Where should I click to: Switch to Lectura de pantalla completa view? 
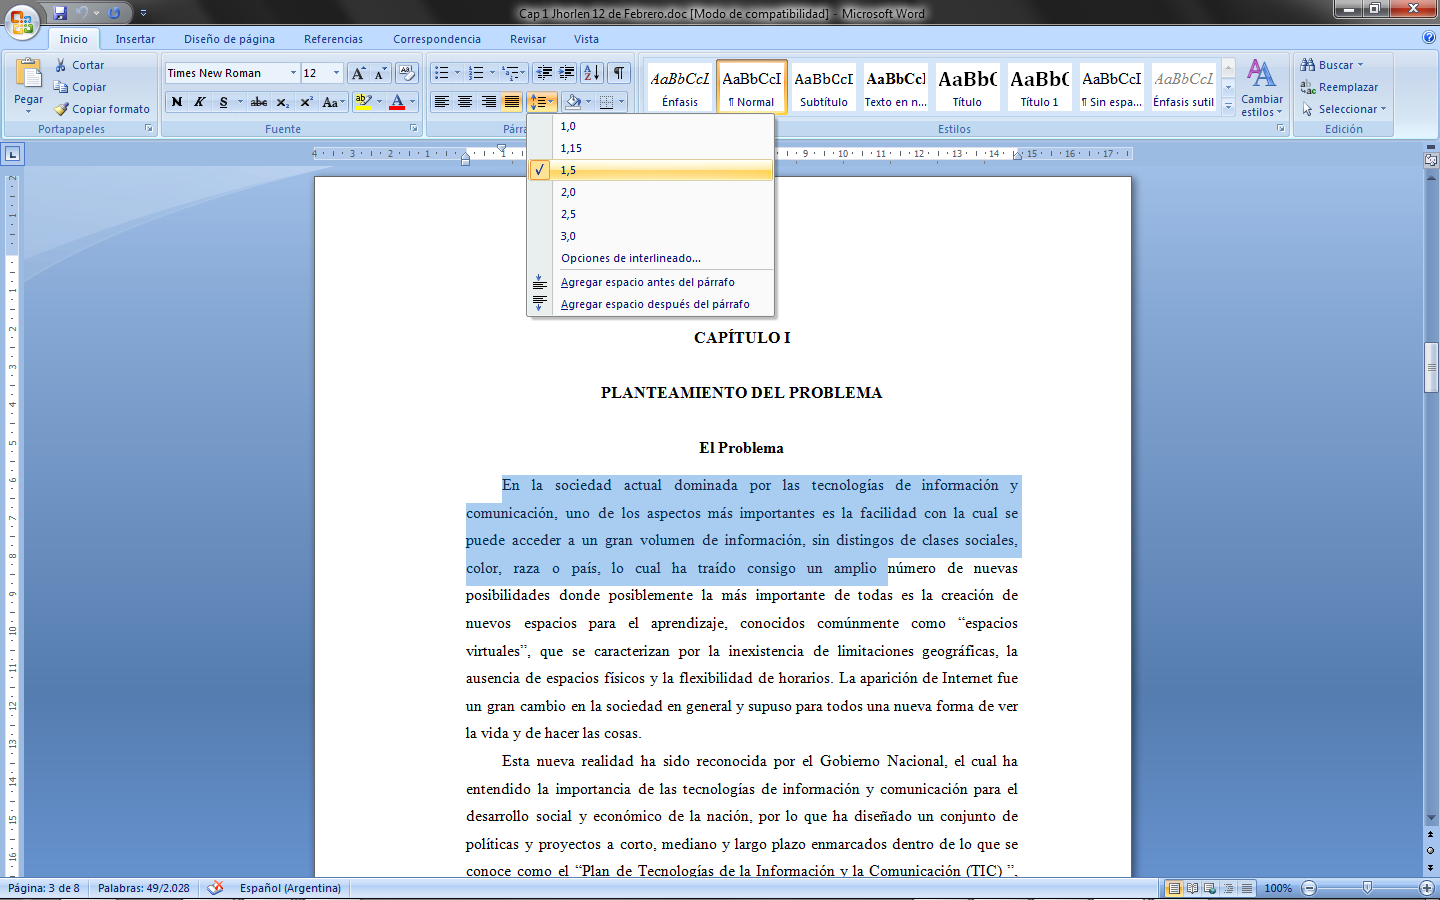tap(1192, 888)
